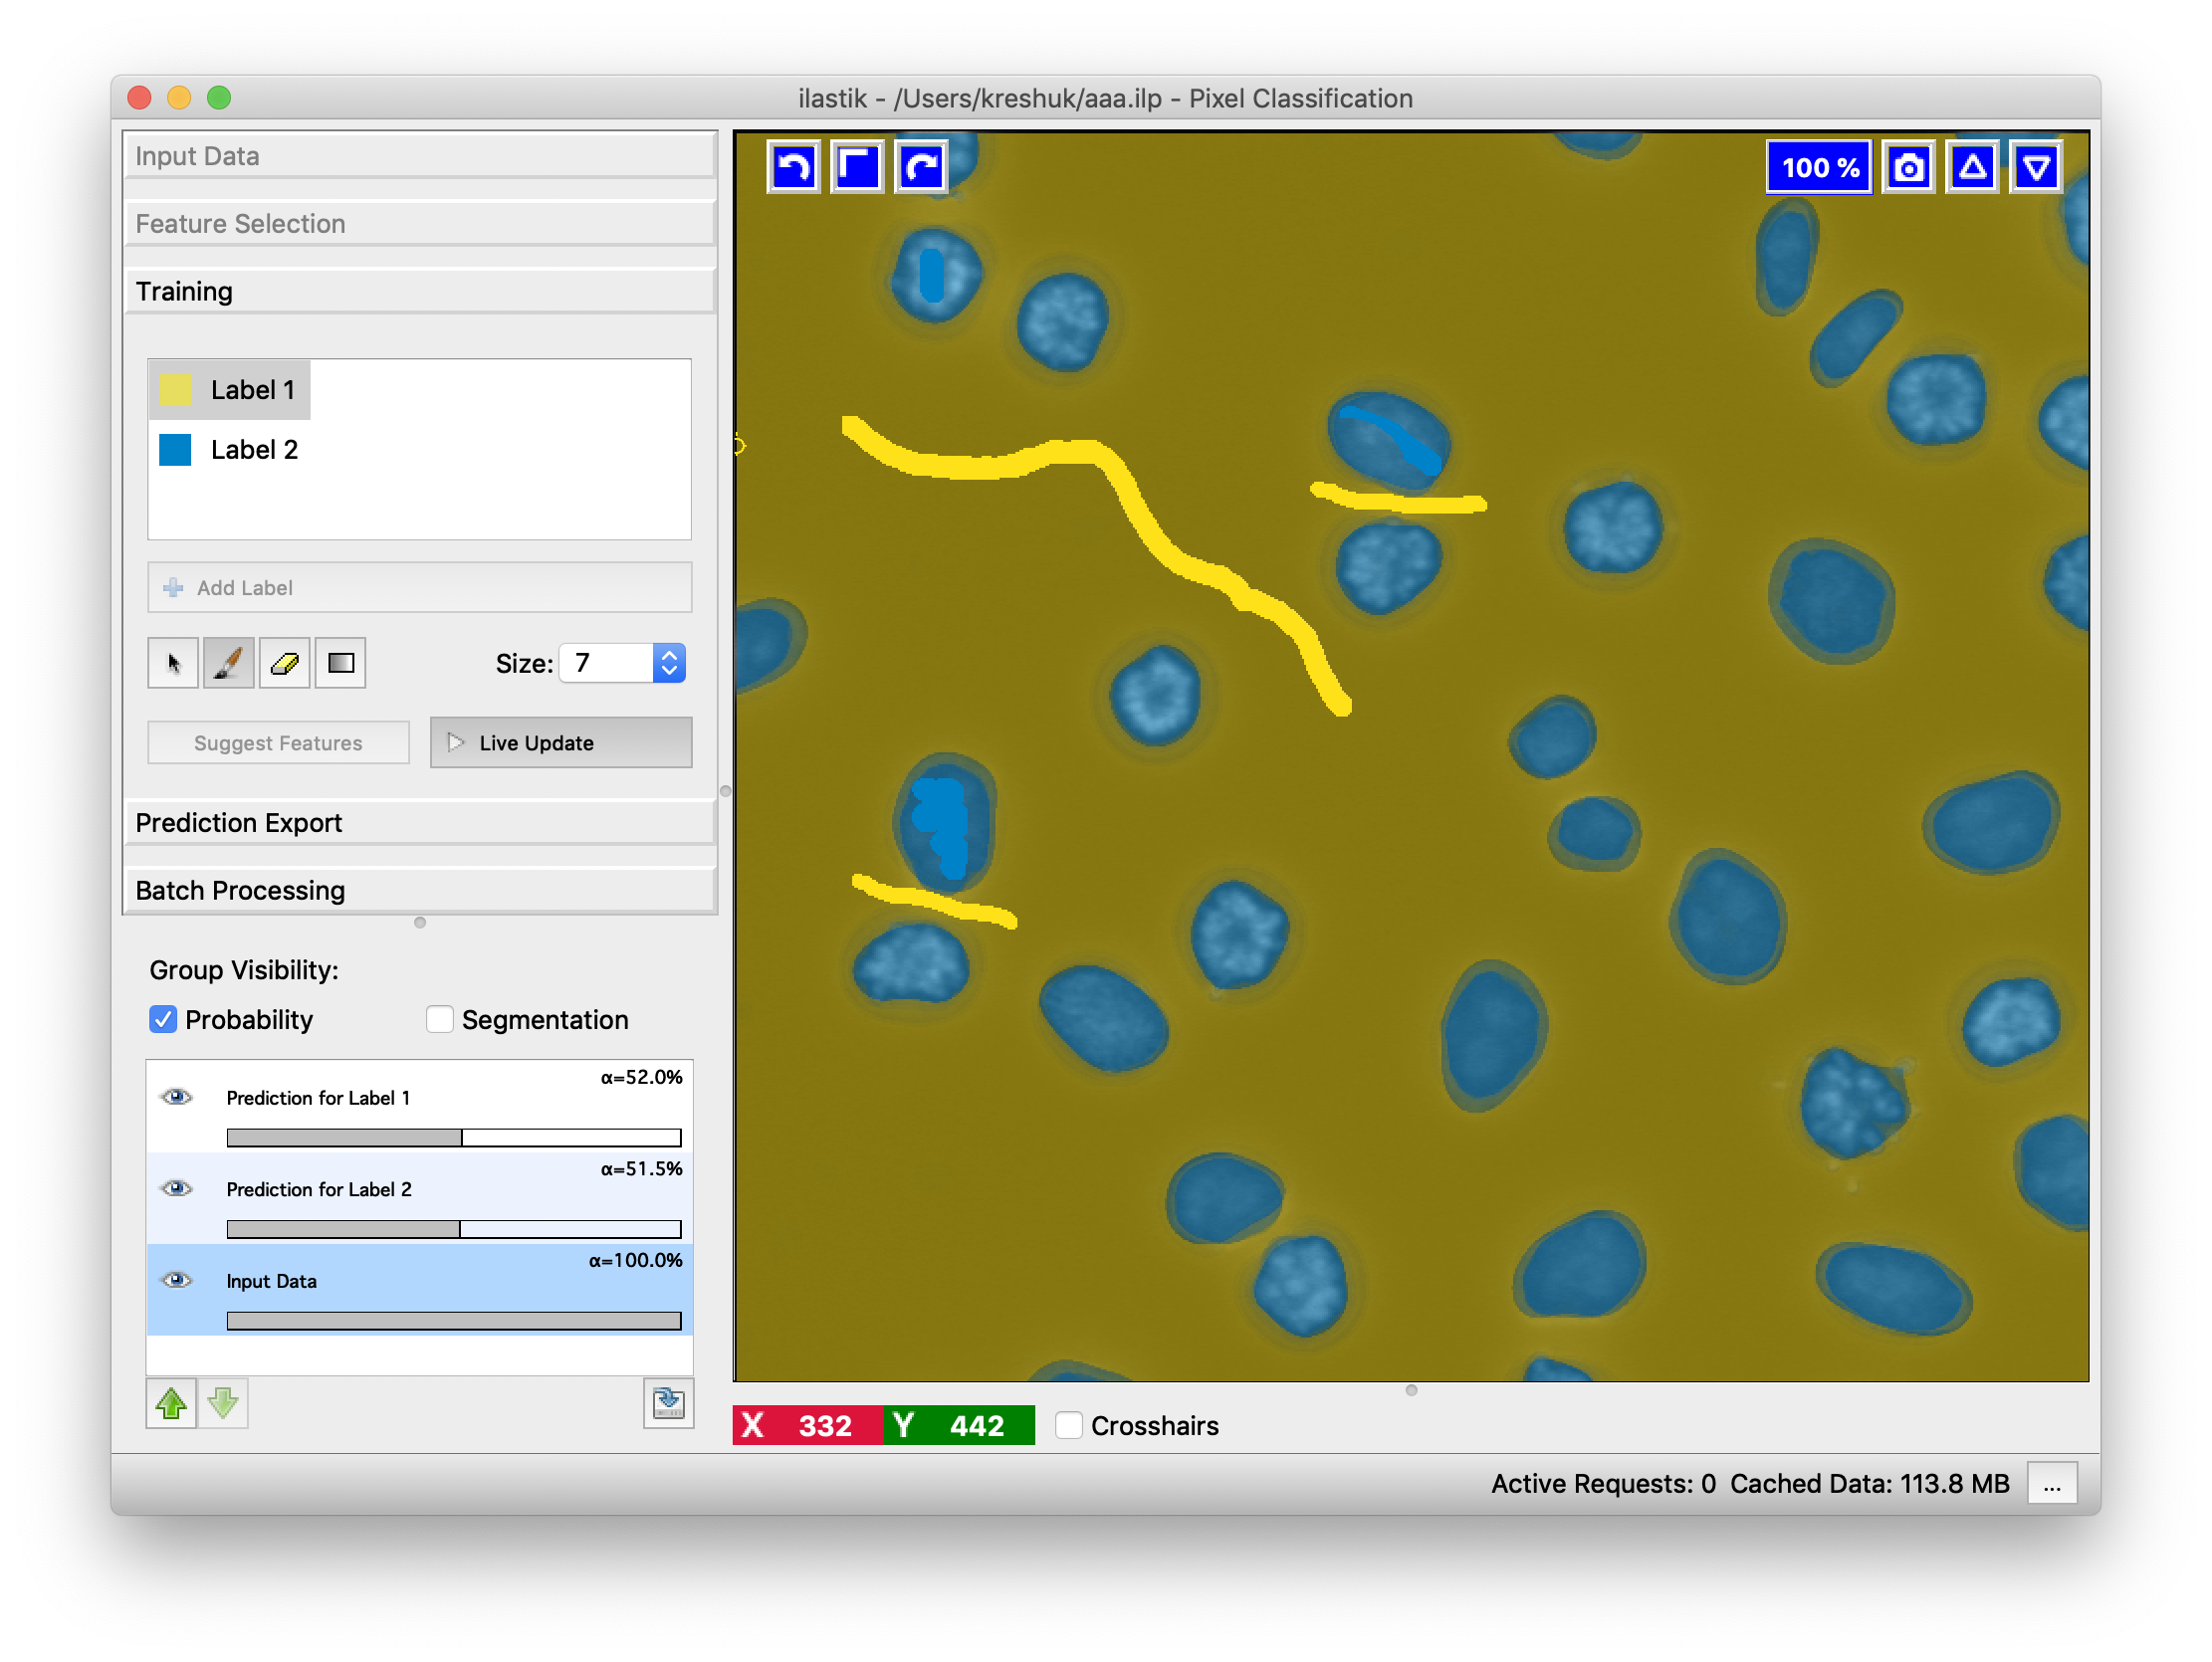Select Label 1 in the label list
Screen dimensions: 2212x1662
[x=230, y=390]
